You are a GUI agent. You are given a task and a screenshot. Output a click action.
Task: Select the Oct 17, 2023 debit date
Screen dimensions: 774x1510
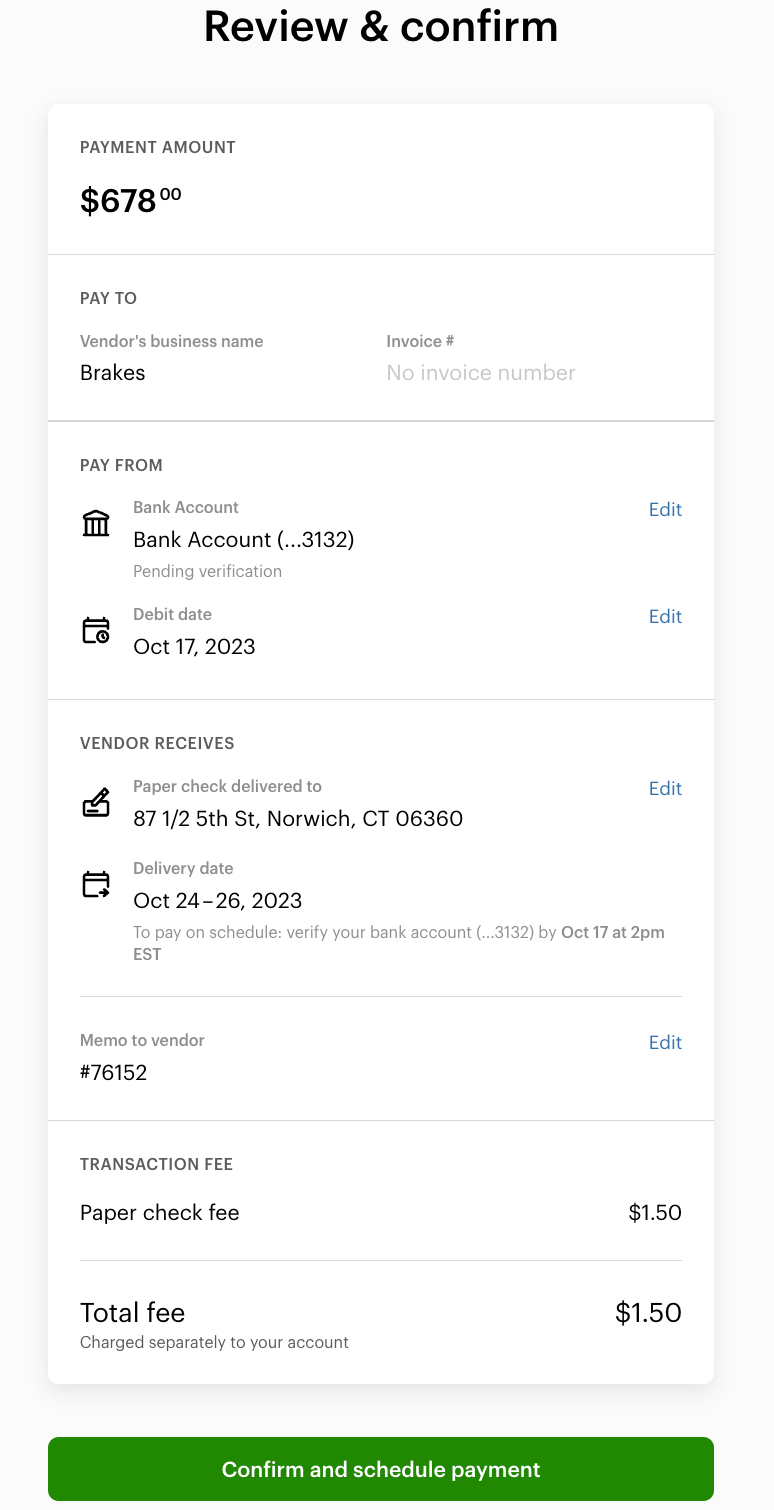click(194, 647)
